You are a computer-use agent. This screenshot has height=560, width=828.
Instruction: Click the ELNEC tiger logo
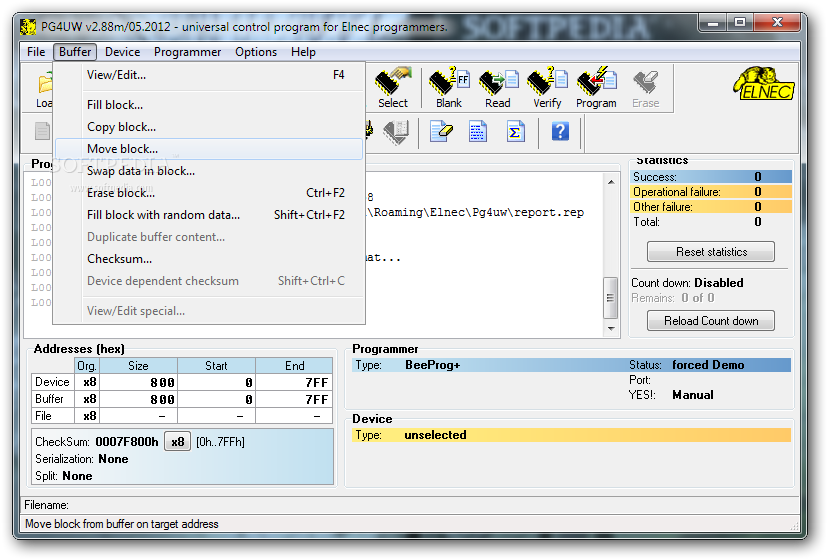(764, 83)
